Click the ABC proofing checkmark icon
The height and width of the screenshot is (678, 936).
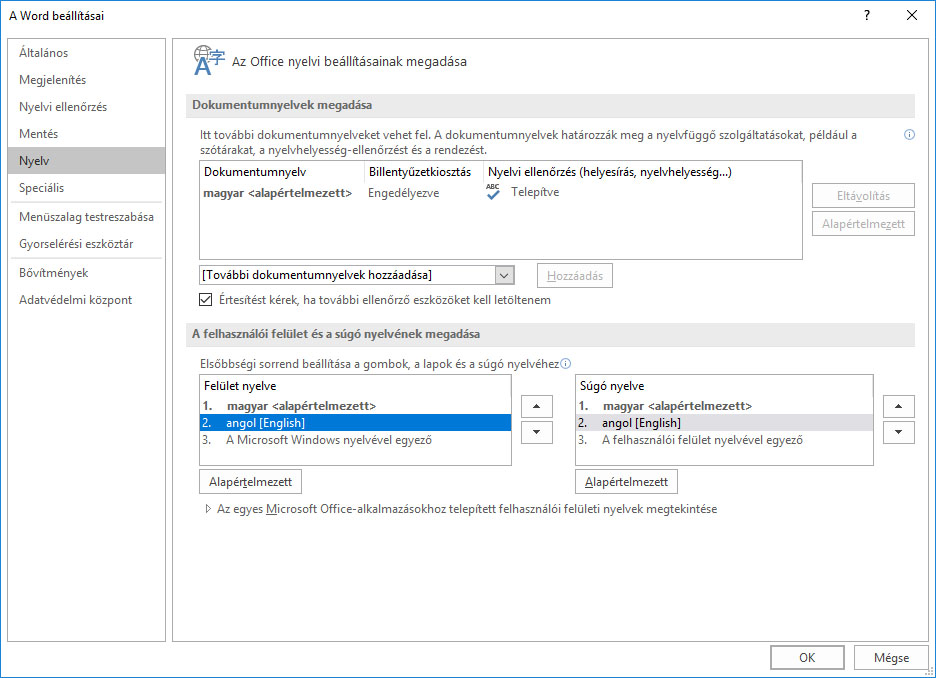point(492,192)
